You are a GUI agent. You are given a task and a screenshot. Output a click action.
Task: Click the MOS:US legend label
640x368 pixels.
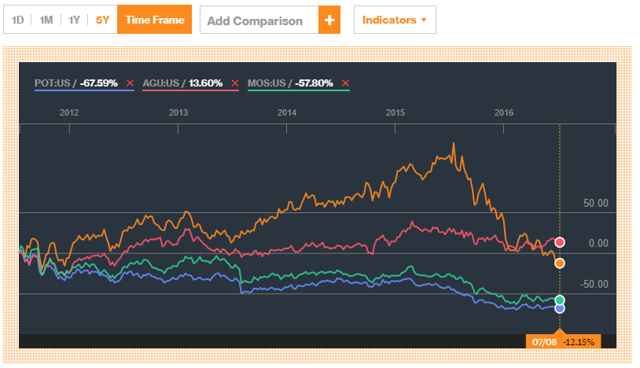coord(266,83)
